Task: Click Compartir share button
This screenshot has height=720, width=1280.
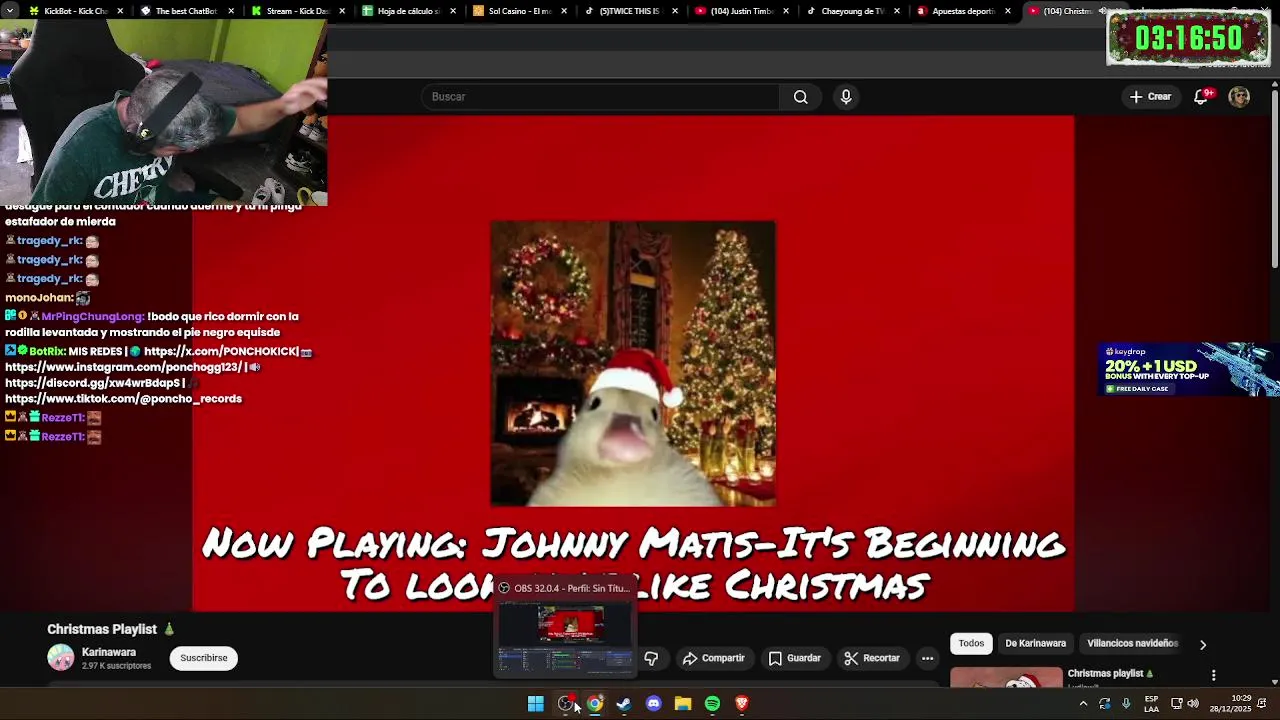Action: [714, 658]
